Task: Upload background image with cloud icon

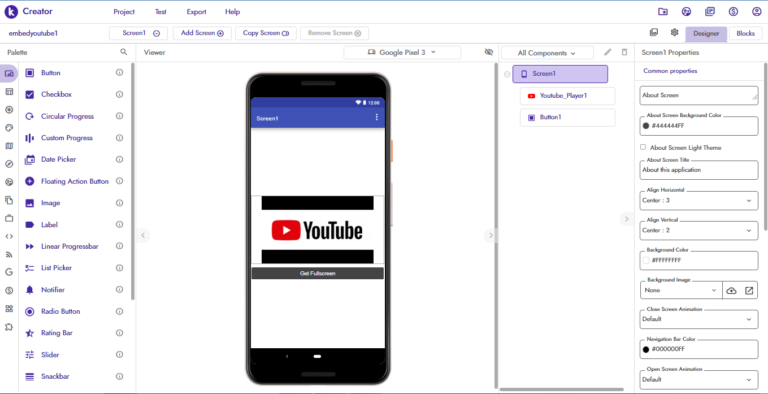Action: click(731, 290)
